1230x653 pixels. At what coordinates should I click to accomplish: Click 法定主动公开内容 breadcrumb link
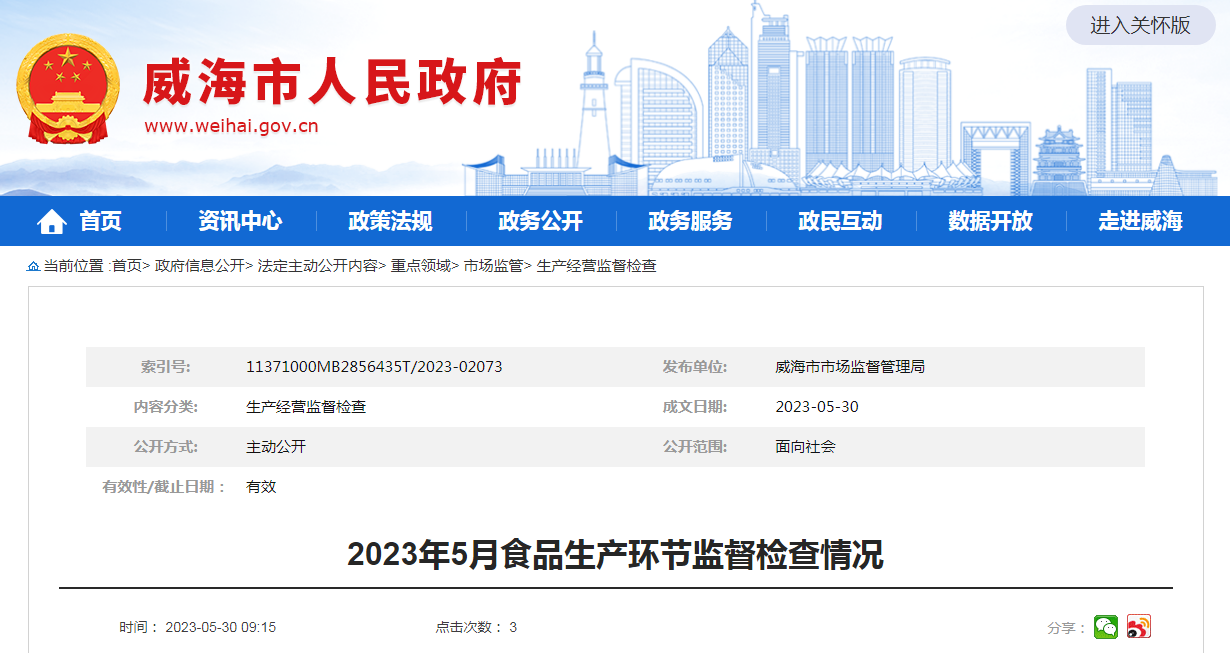317,266
